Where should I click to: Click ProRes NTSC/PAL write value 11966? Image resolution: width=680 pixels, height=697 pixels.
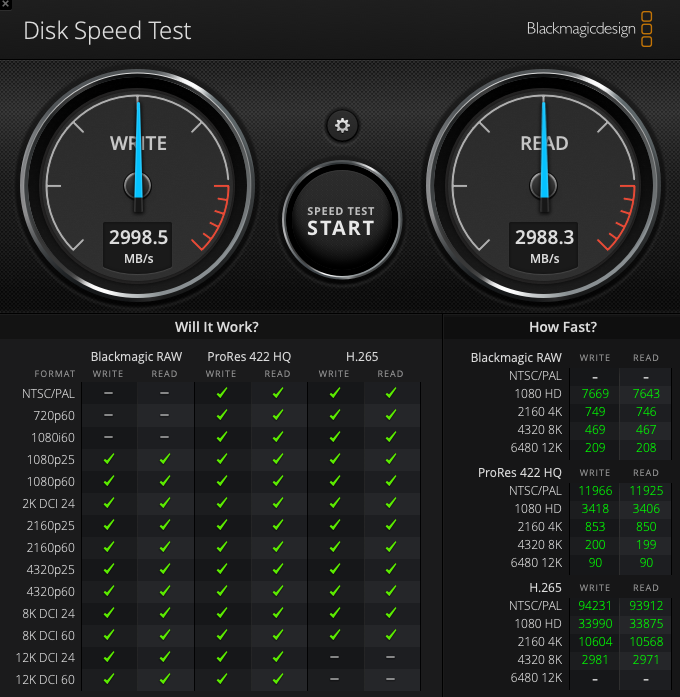point(595,491)
